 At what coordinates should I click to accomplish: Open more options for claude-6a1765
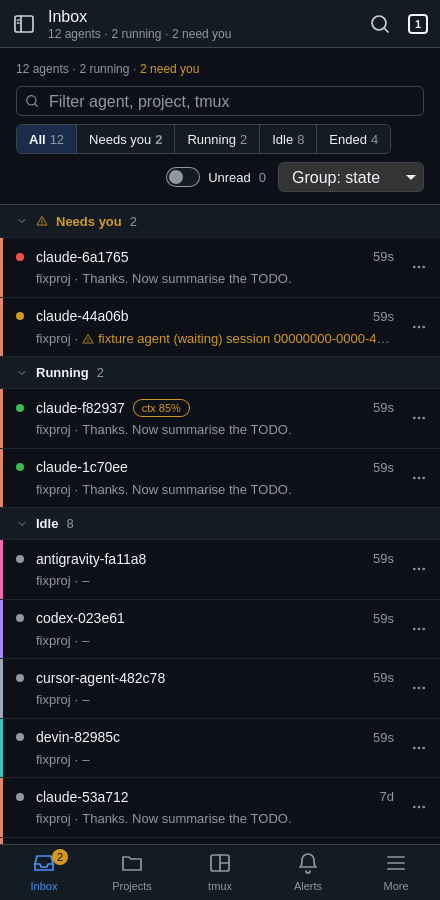coord(419,267)
